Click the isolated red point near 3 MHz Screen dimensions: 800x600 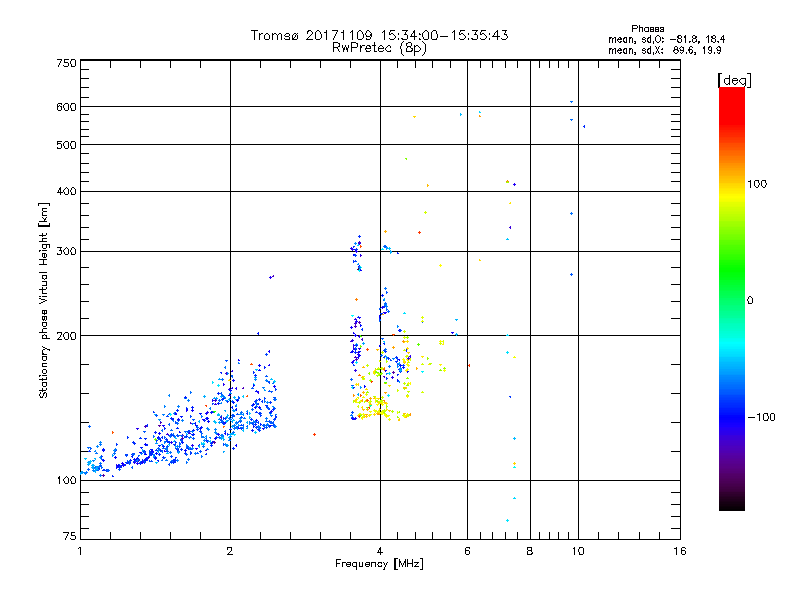(x=314, y=434)
